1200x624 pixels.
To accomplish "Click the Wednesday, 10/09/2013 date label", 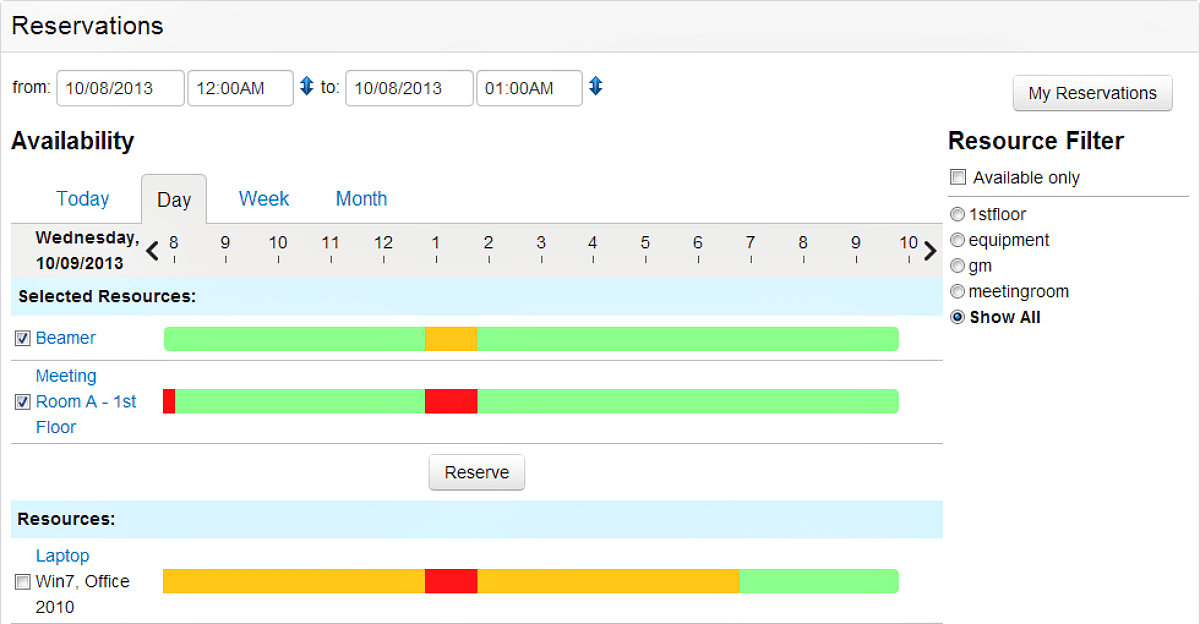I will coord(87,250).
